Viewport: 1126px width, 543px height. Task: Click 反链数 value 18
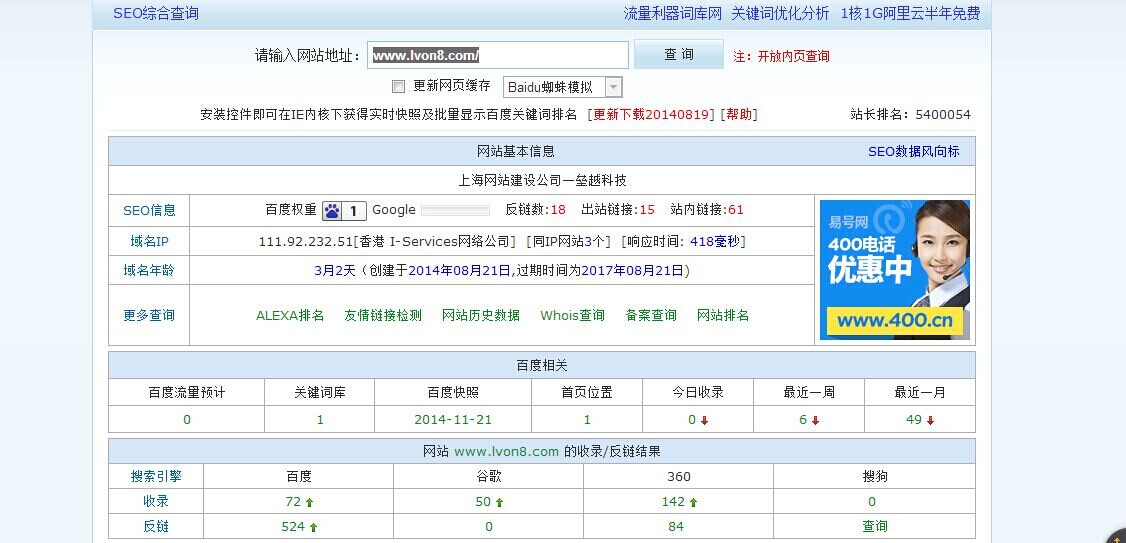[x=558, y=210]
